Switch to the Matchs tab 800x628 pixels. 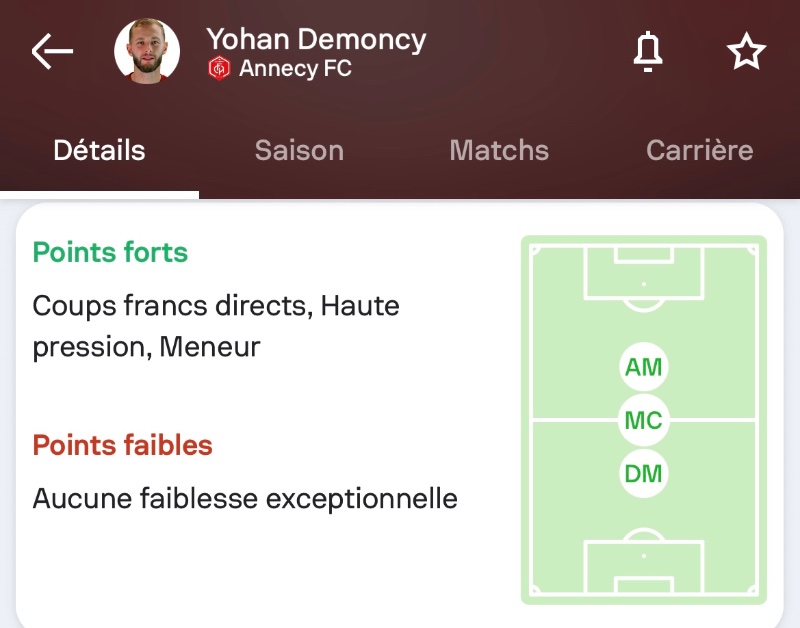[499, 151]
